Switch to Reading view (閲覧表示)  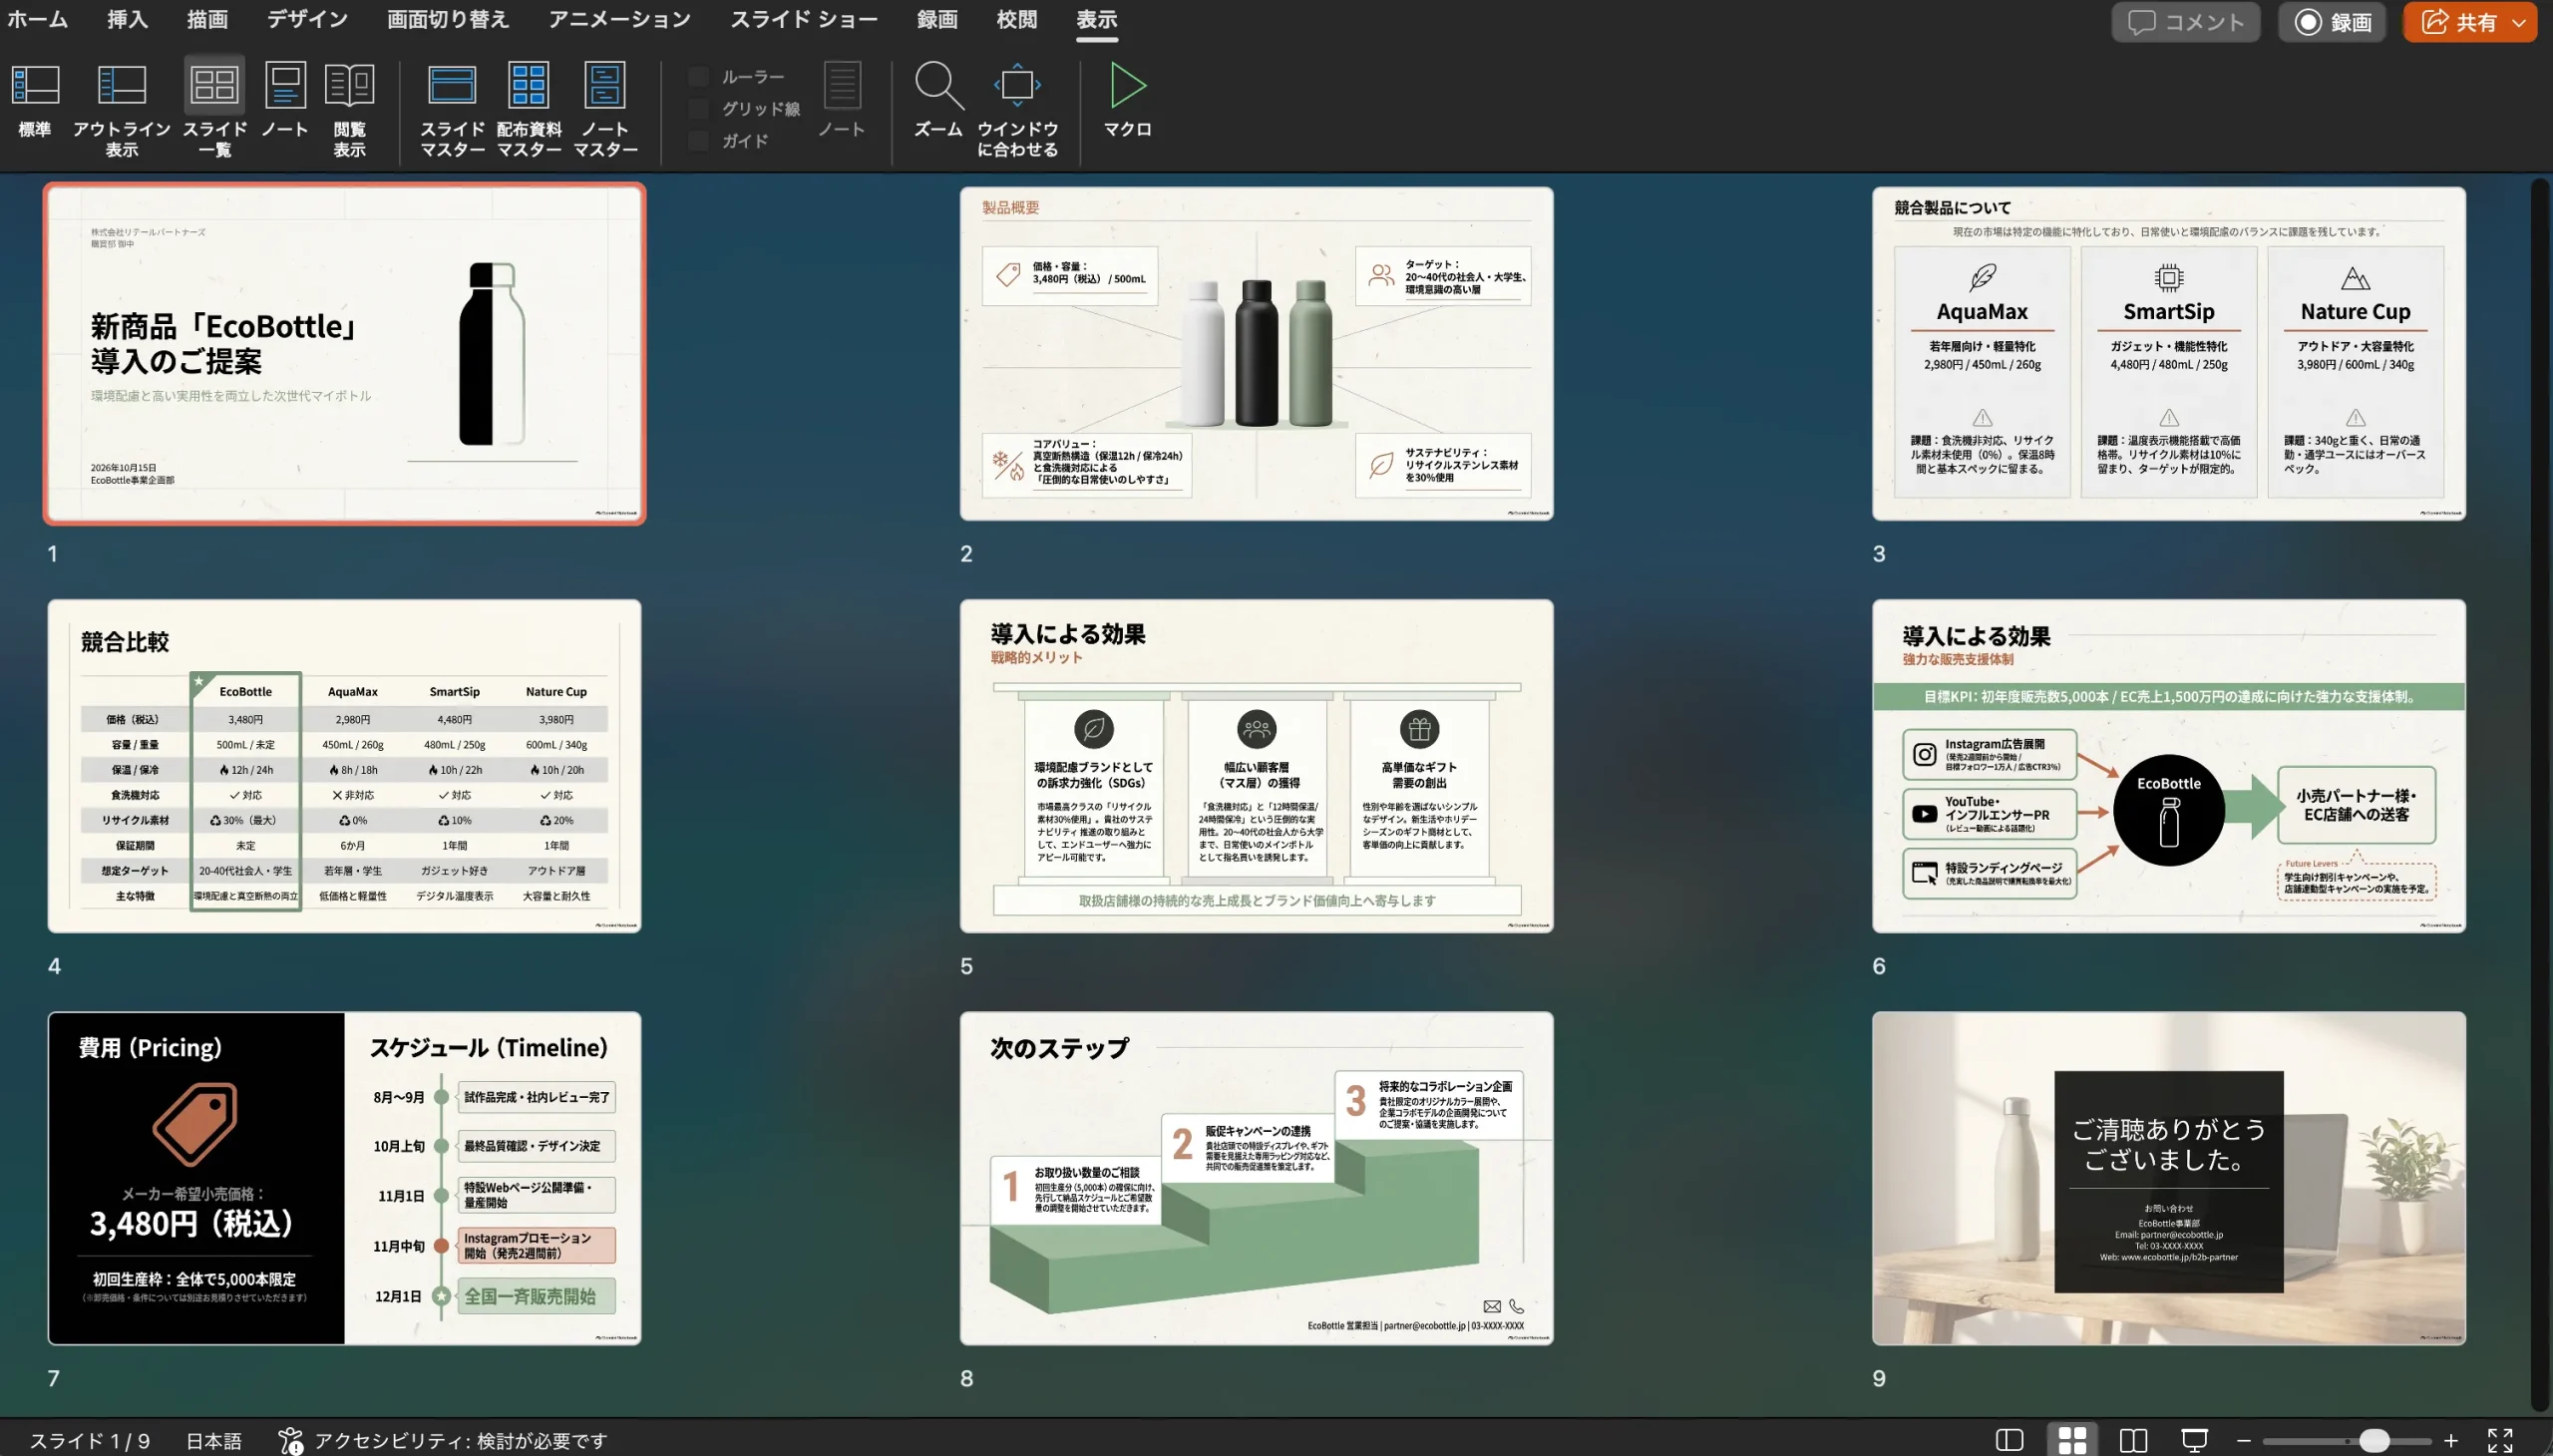click(349, 108)
